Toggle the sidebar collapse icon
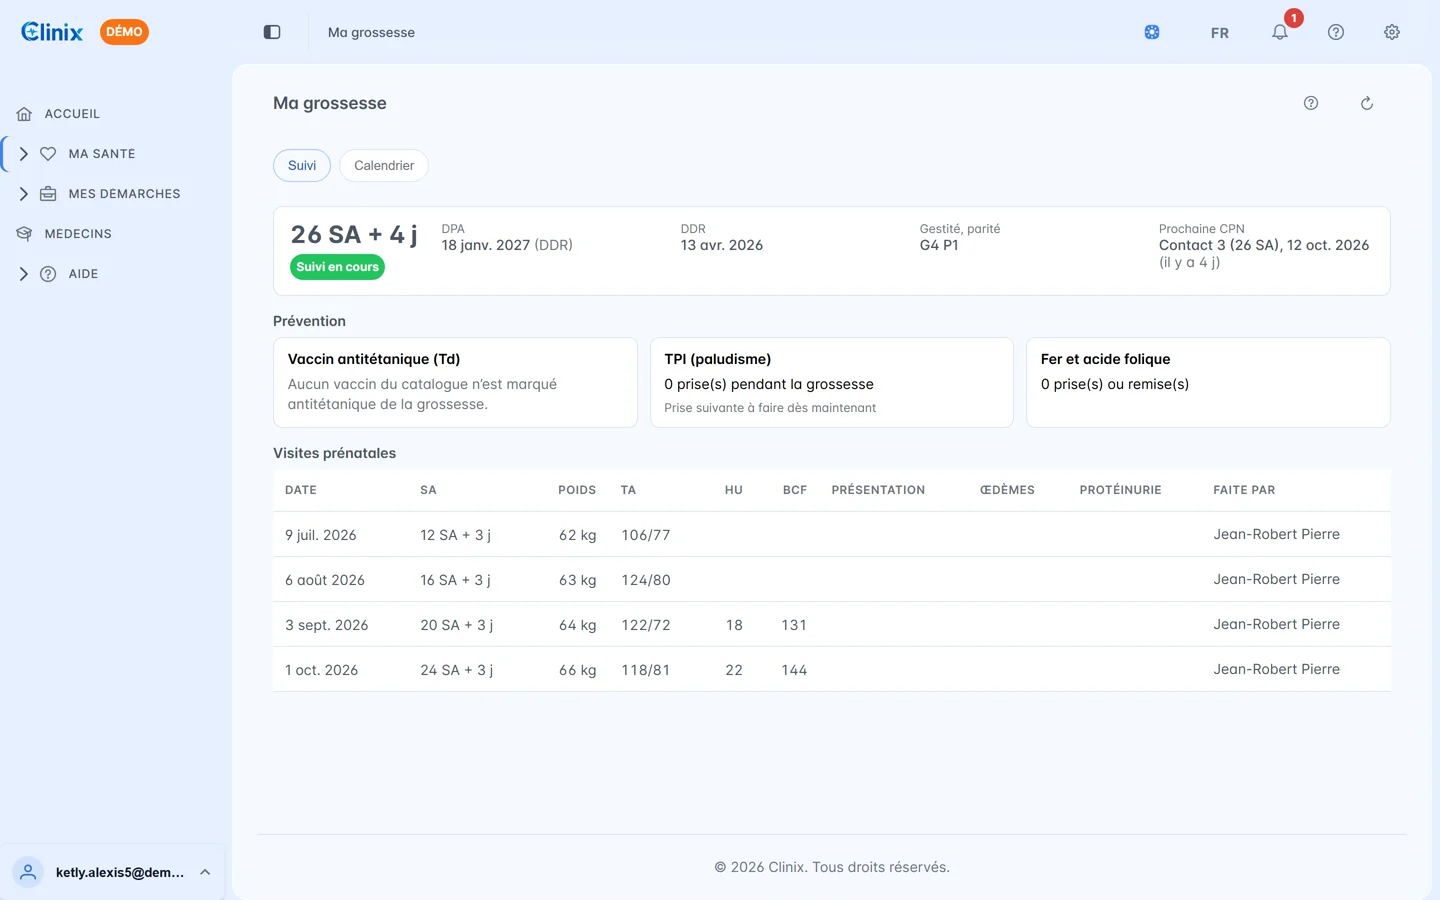 [x=272, y=32]
